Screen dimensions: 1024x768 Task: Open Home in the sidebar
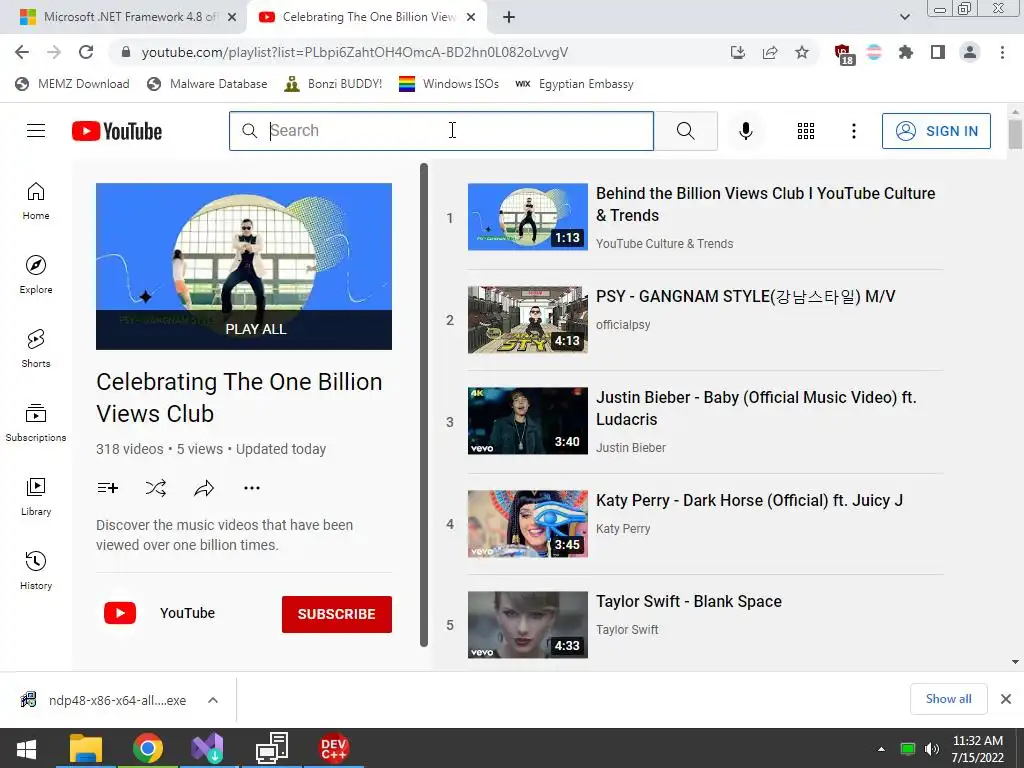(x=36, y=200)
